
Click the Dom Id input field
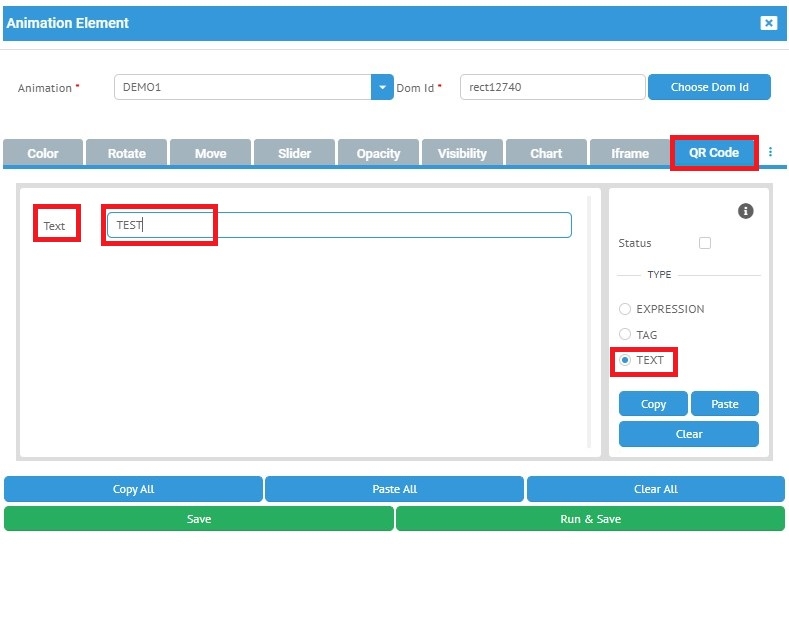click(552, 87)
